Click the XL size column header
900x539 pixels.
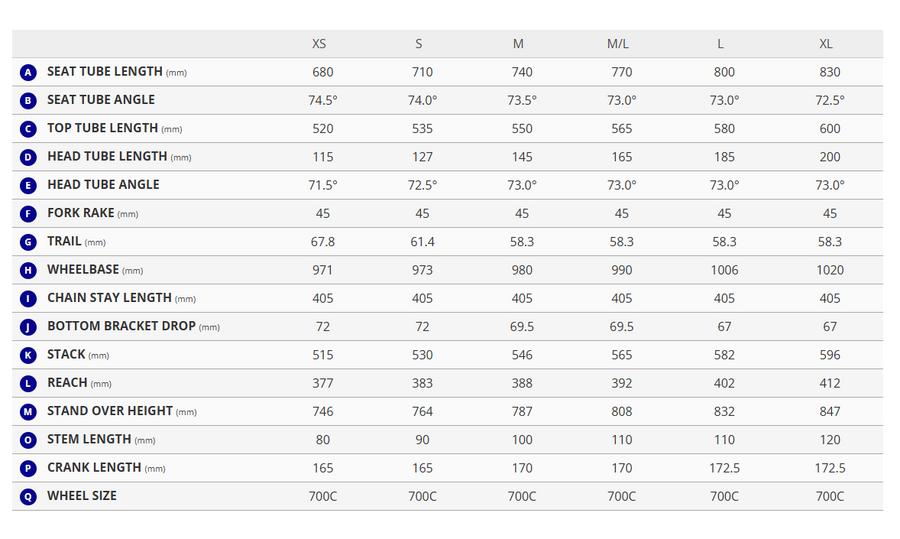pos(826,44)
